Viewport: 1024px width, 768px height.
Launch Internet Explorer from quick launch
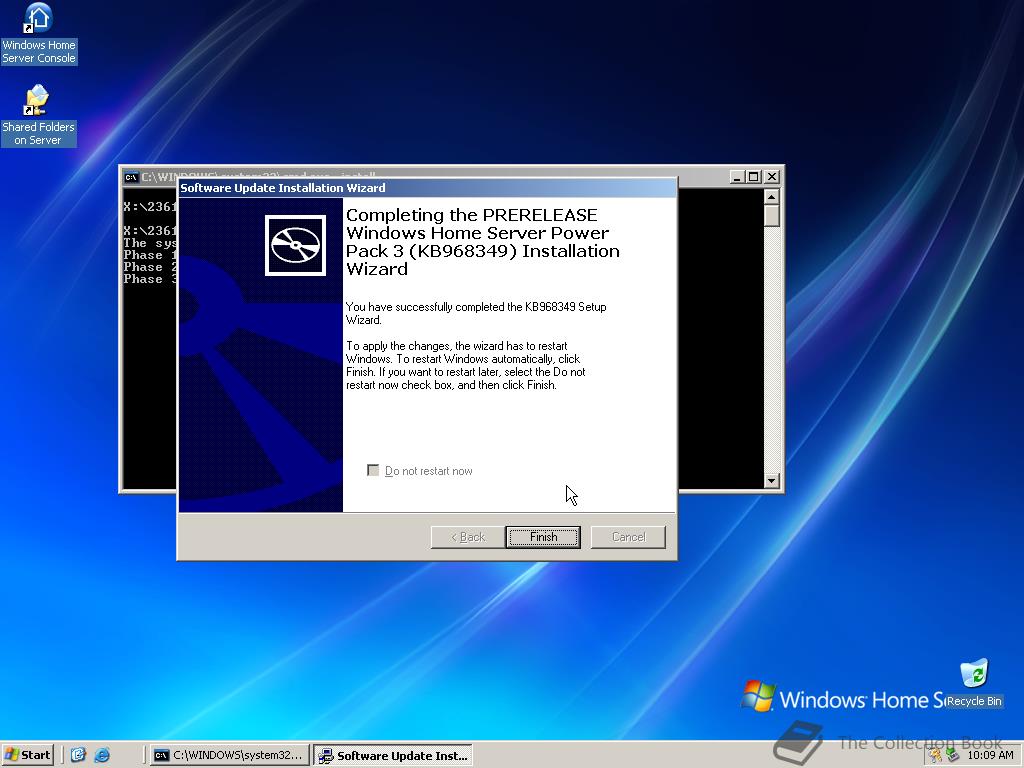[102, 755]
